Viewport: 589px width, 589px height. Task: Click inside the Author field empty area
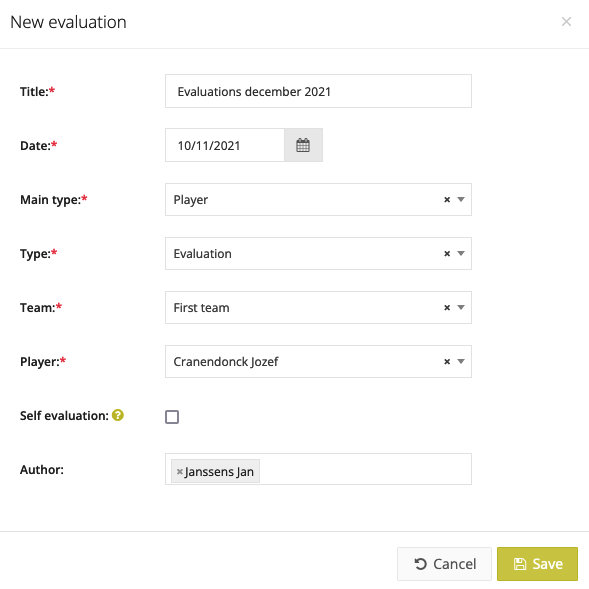pyautogui.click(x=364, y=469)
